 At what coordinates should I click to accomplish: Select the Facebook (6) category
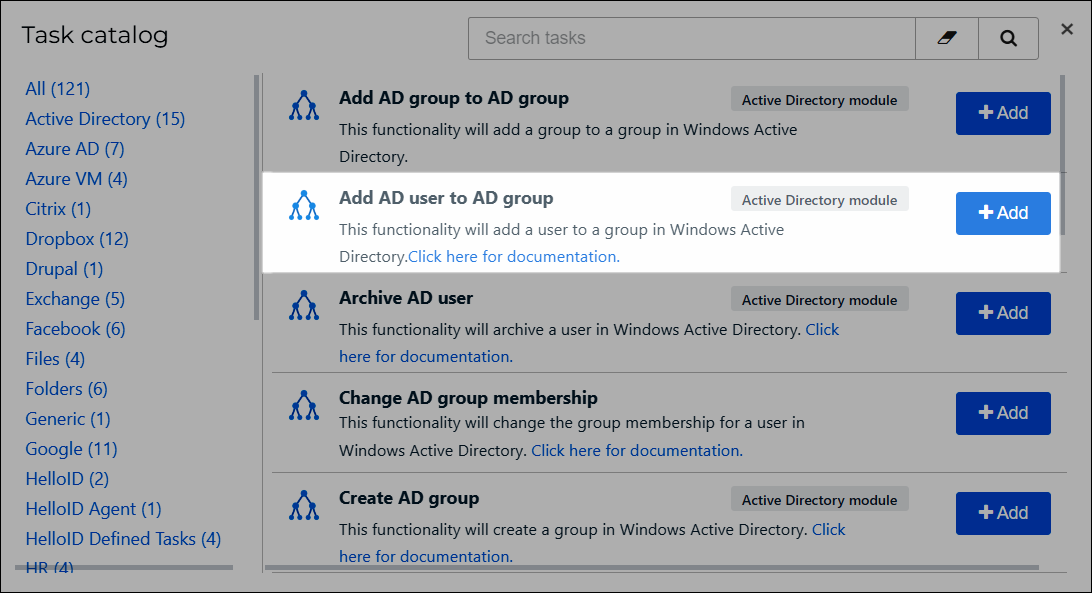(x=76, y=329)
